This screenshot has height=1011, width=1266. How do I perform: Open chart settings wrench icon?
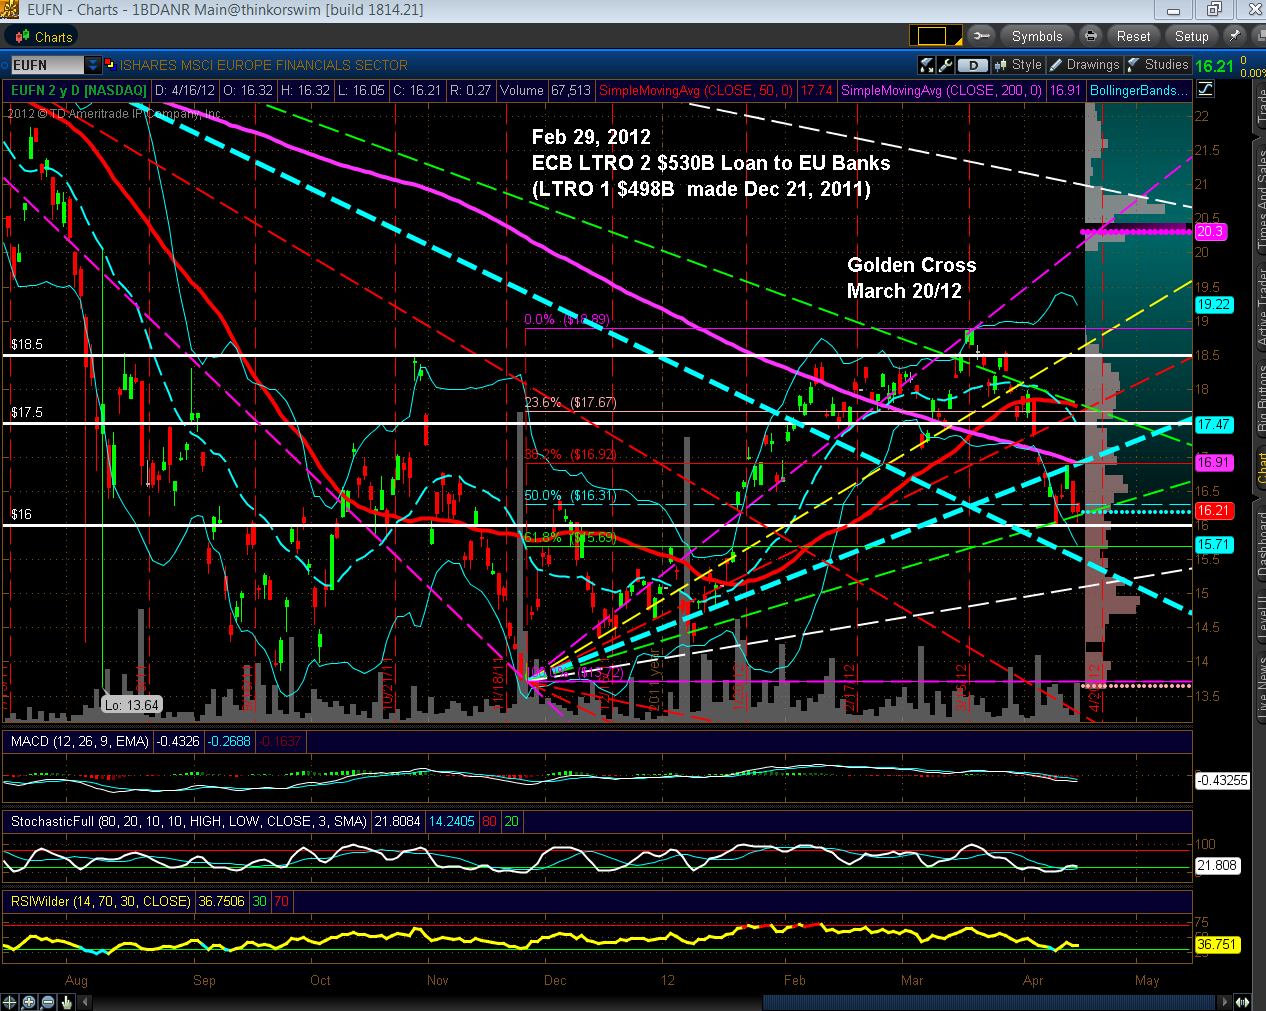coord(944,65)
